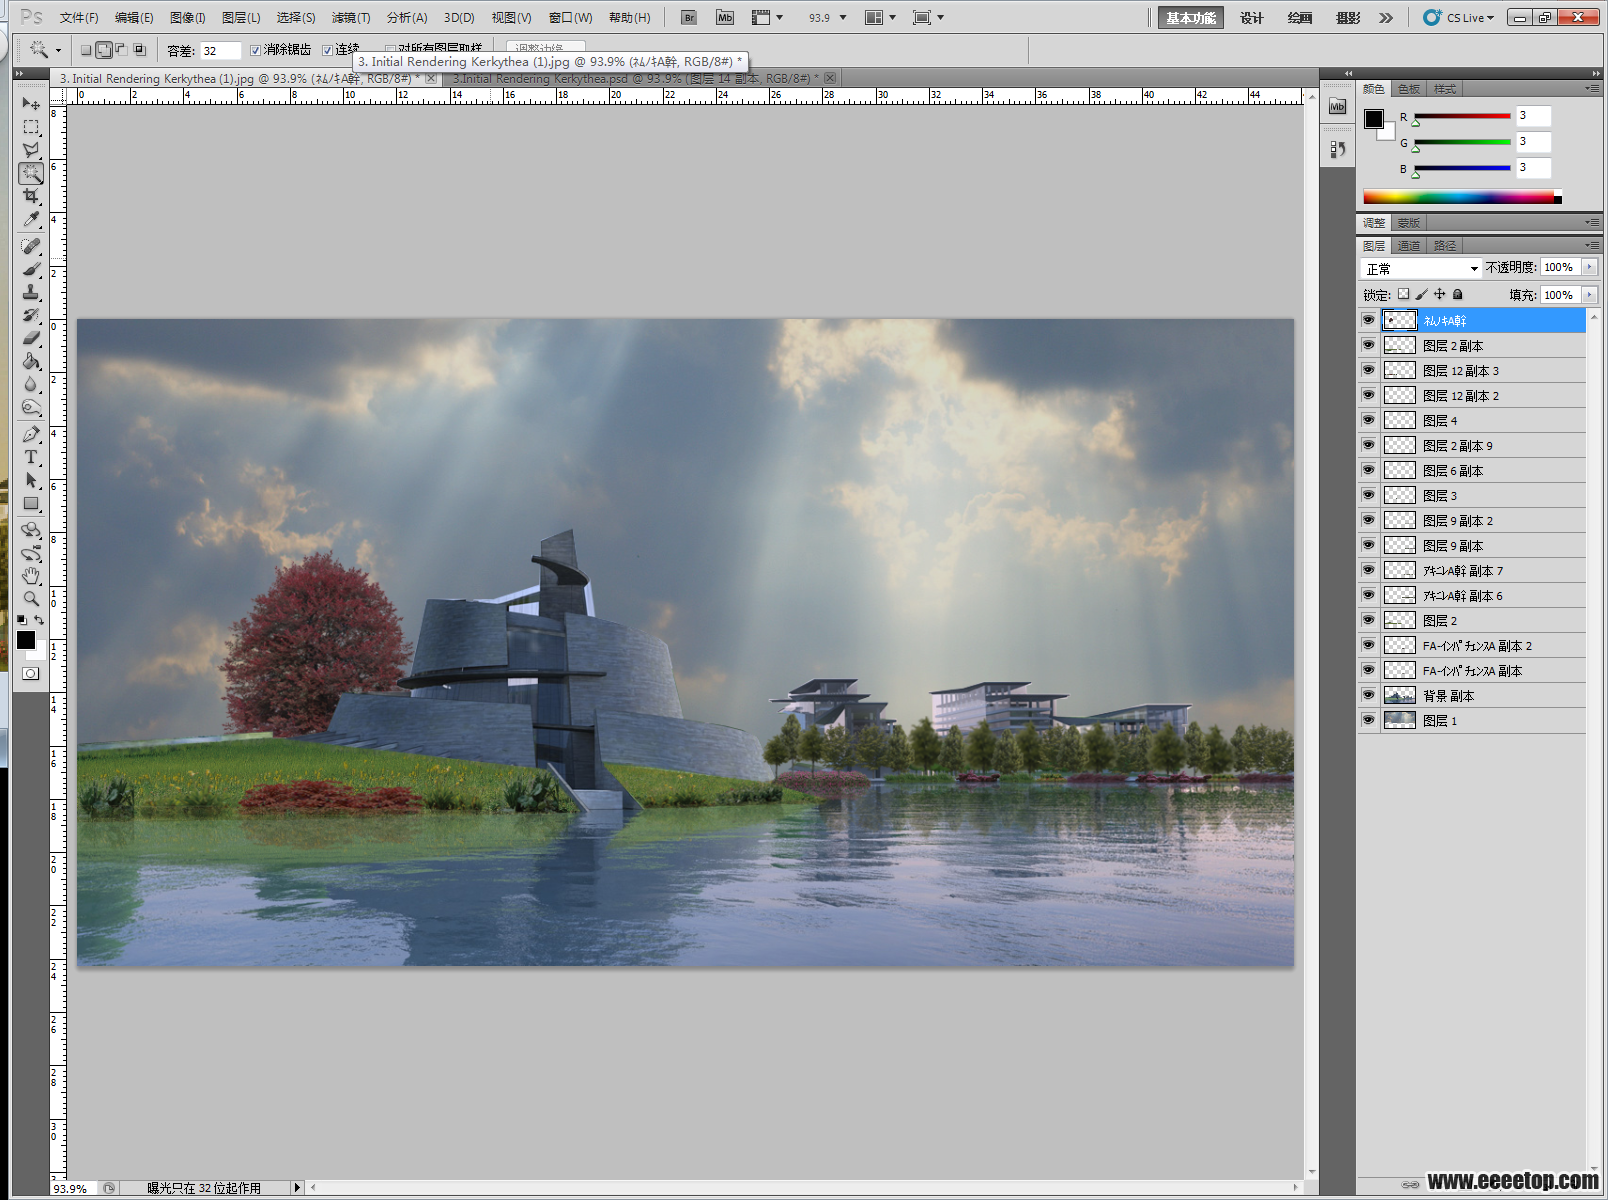Select the Clone Stamp tool

point(31,292)
